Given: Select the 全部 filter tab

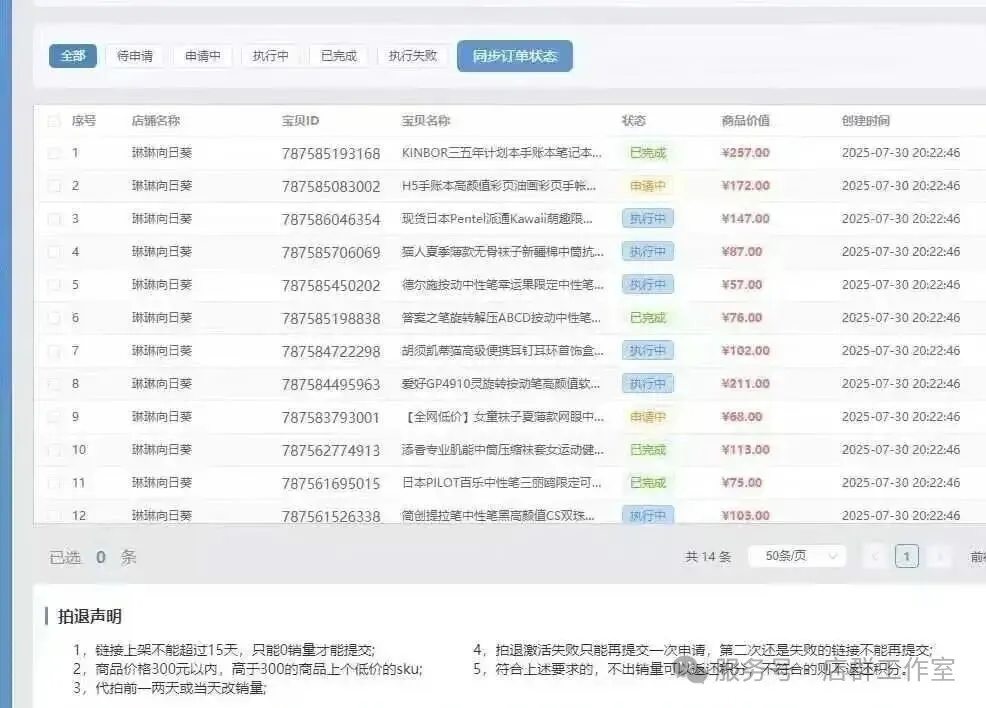Looking at the screenshot, I should point(73,56).
